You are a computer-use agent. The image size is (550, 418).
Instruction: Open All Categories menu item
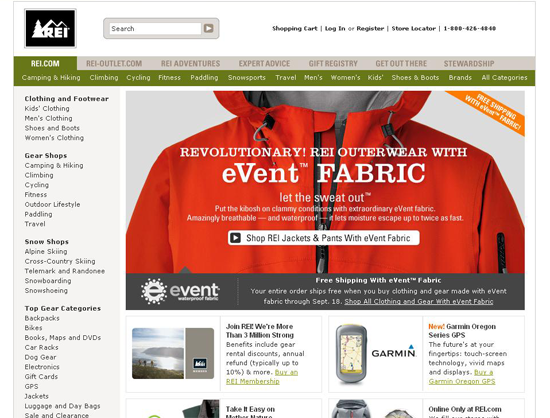(504, 77)
